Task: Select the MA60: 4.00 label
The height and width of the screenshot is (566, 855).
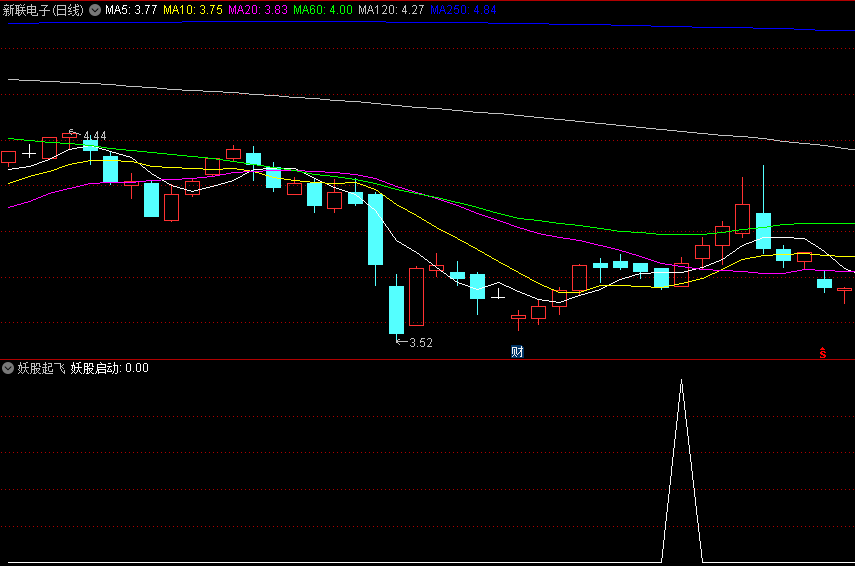Action: point(323,10)
